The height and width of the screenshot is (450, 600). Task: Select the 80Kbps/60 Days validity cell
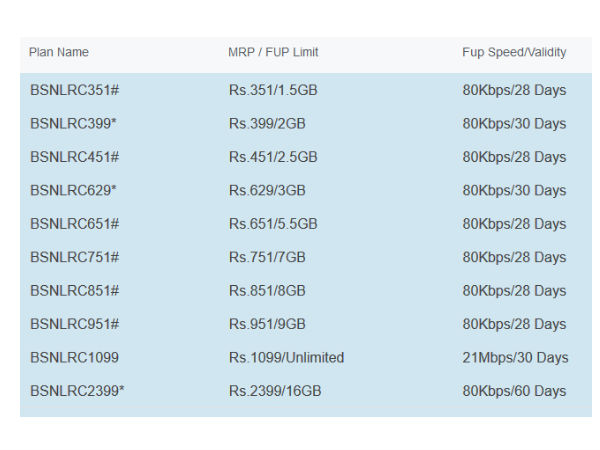point(514,391)
